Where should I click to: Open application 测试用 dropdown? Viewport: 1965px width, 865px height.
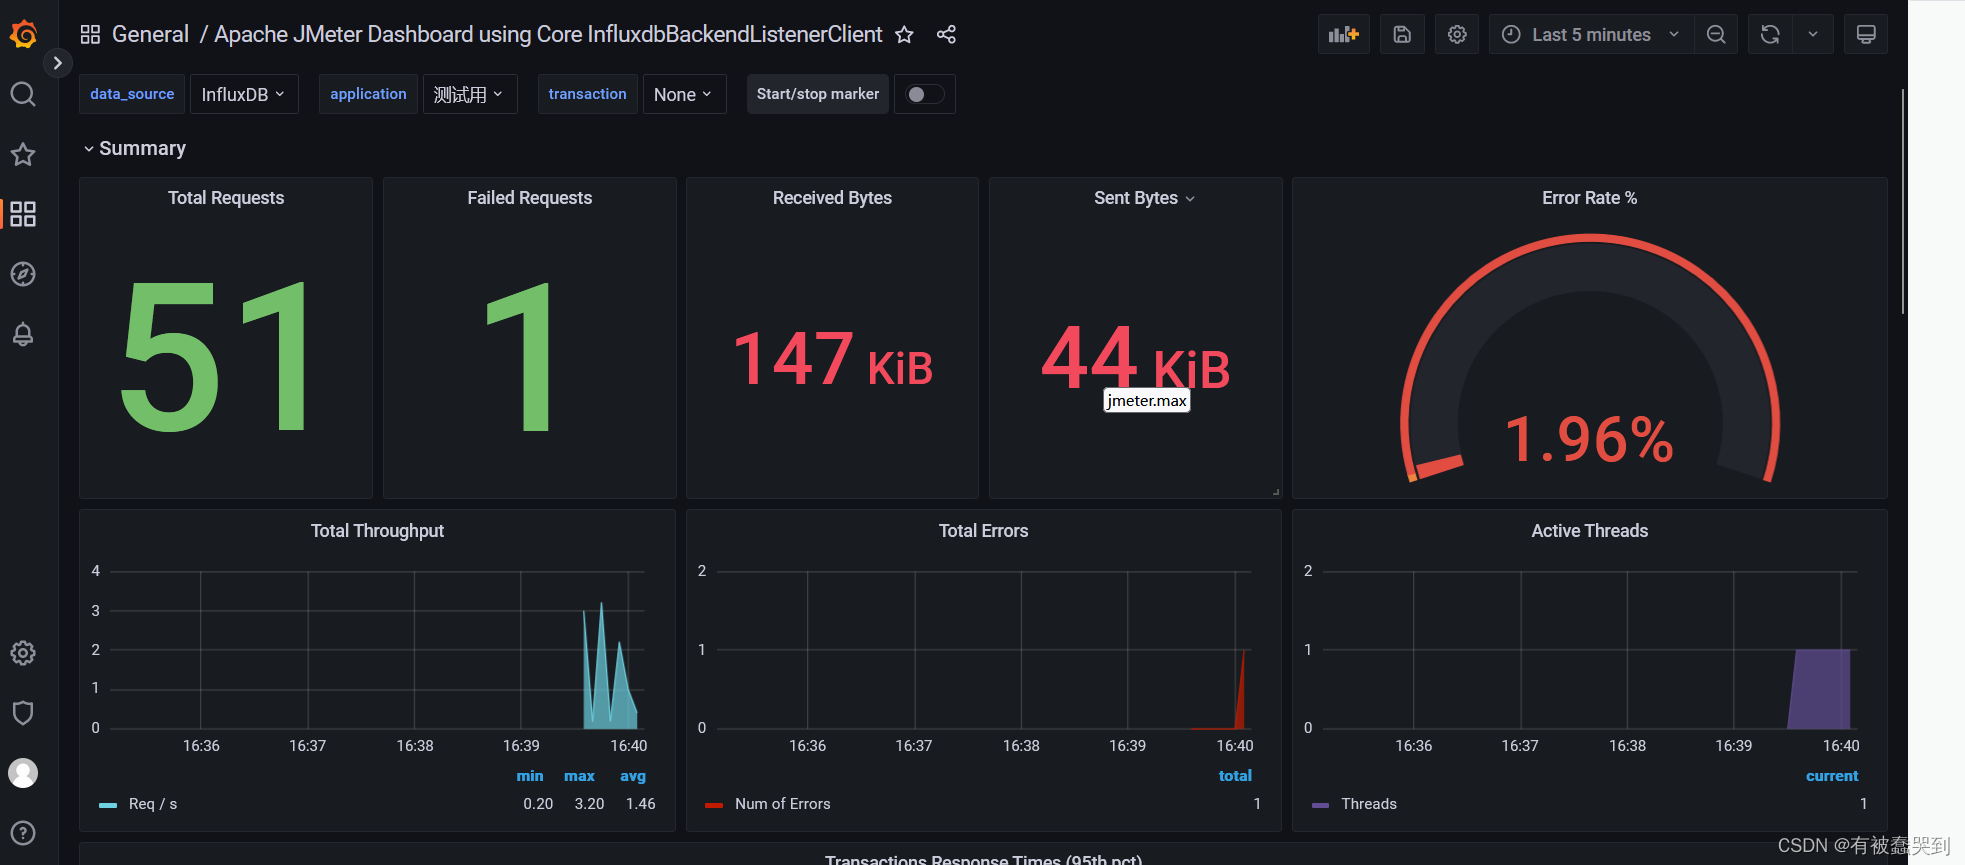pyautogui.click(x=469, y=94)
